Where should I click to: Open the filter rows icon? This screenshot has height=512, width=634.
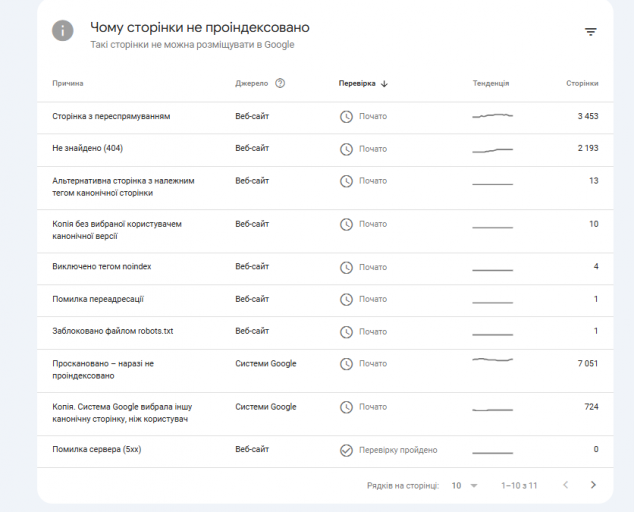[x=591, y=32]
